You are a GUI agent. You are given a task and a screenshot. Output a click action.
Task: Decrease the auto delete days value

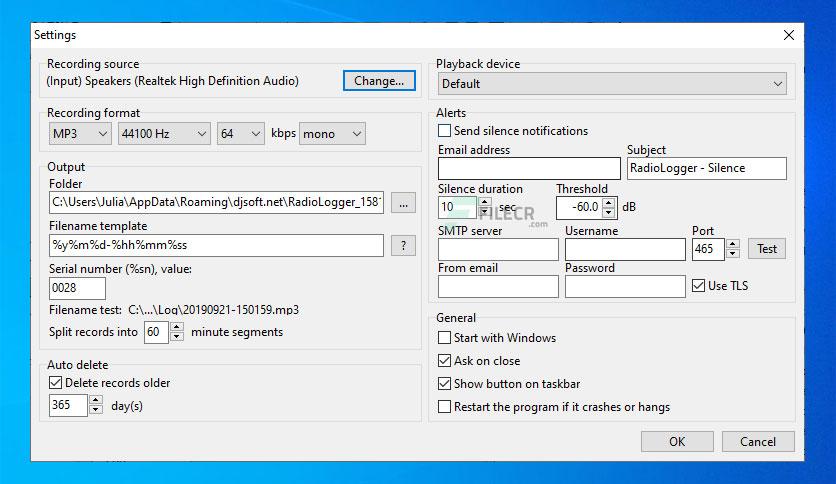click(x=96, y=409)
